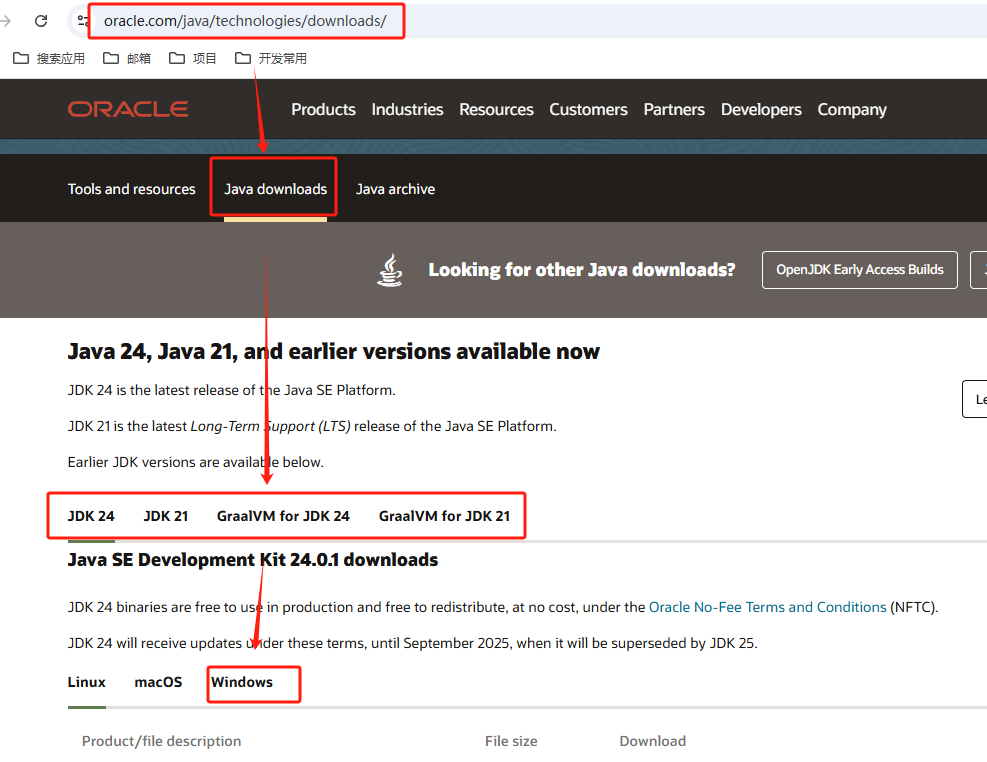The width and height of the screenshot is (987, 762).
Task: Open the Java archive tab
Action: [x=395, y=189]
